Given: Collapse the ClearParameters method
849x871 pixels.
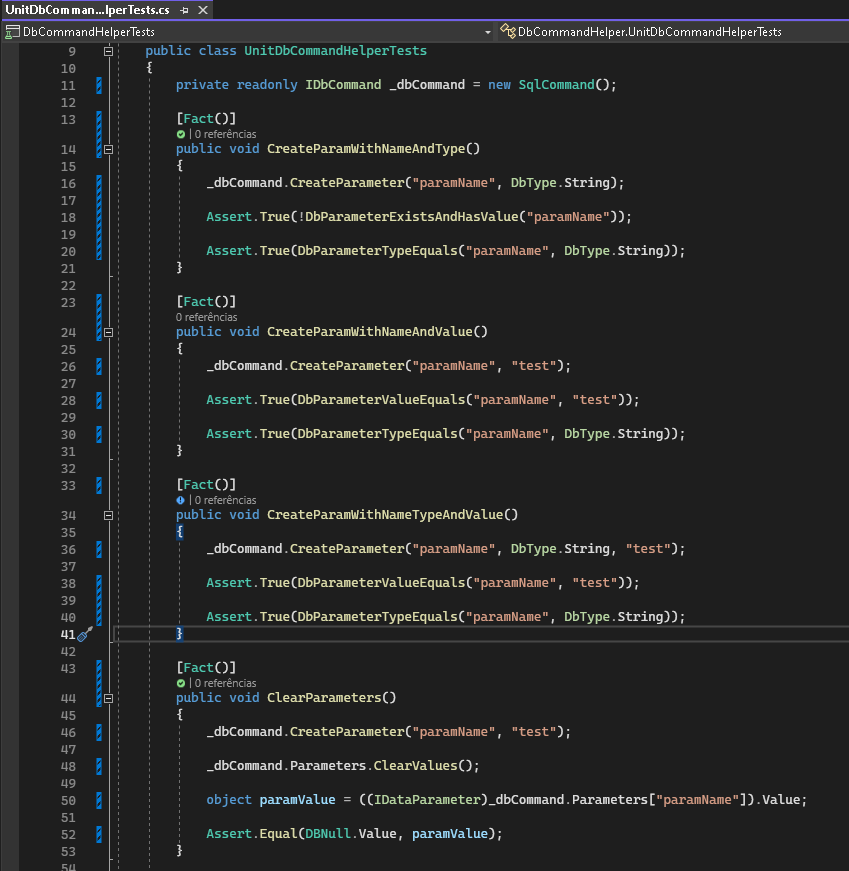Looking at the screenshot, I should [108, 699].
